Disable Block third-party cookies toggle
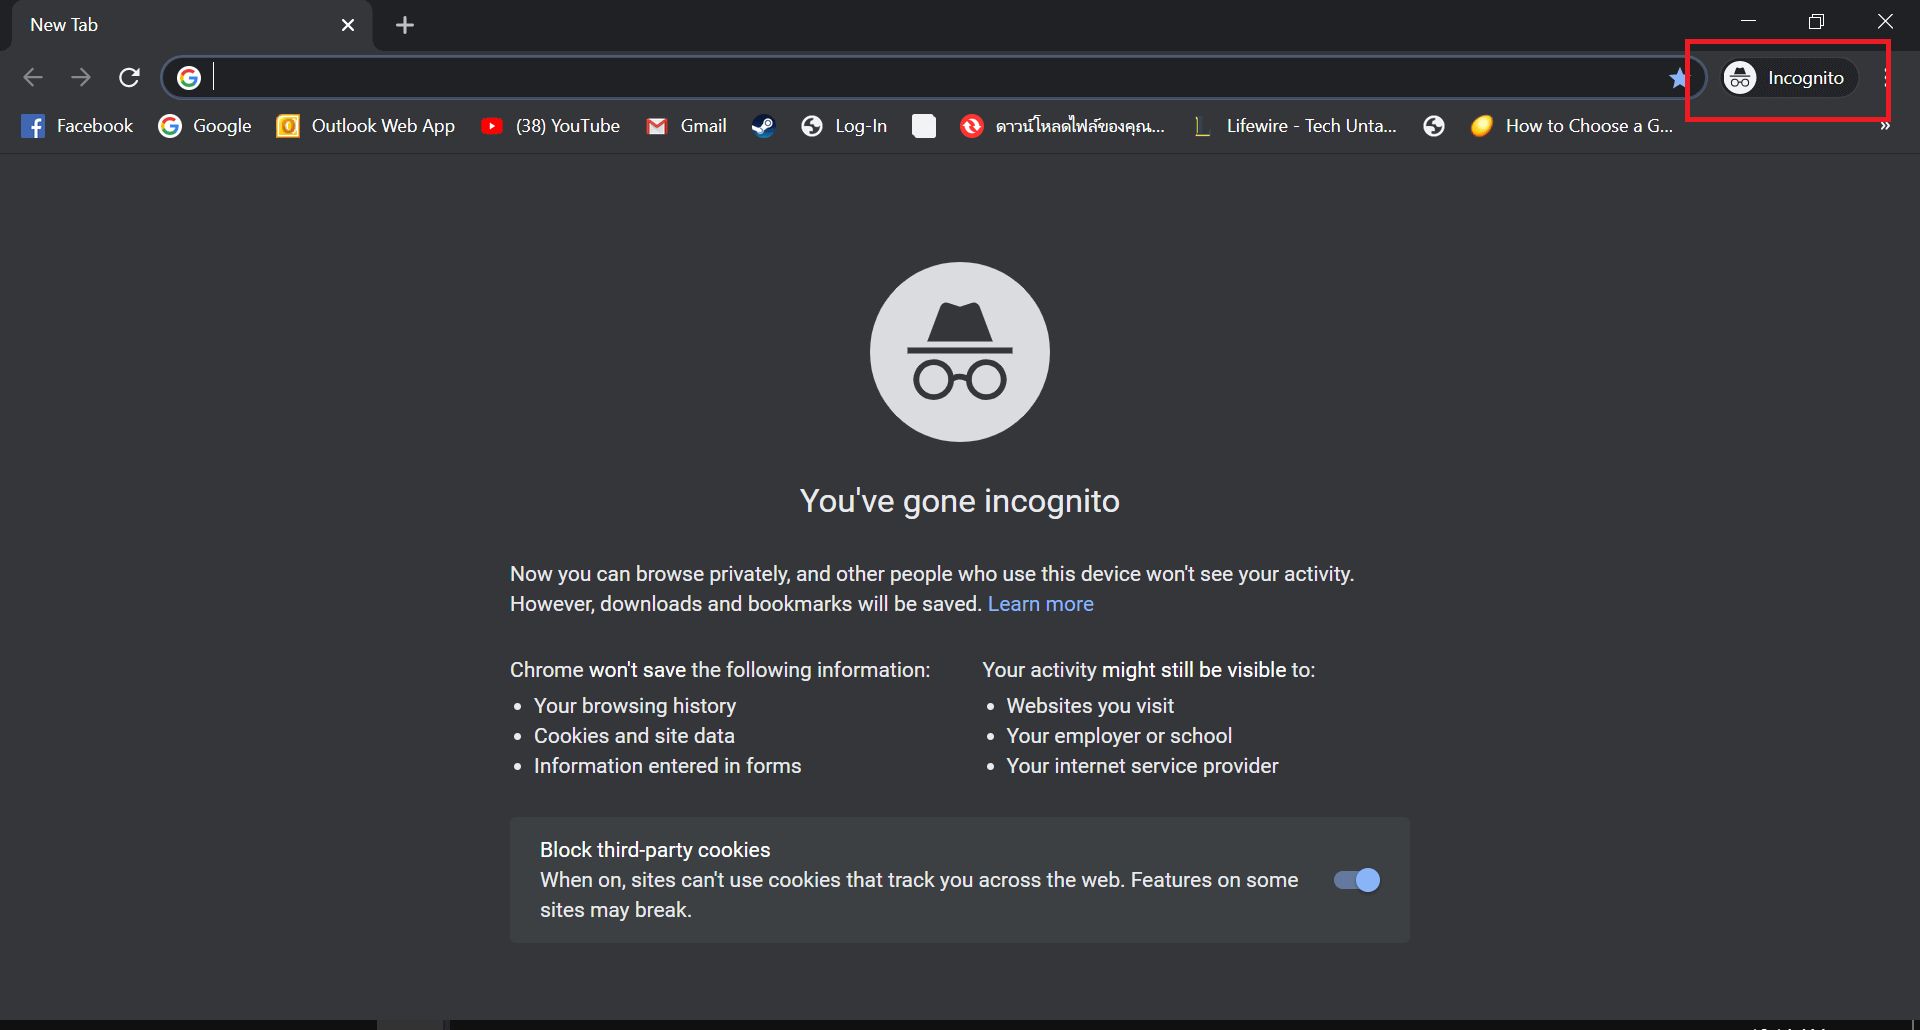Screen dimensions: 1920x1030 click(x=1357, y=880)
